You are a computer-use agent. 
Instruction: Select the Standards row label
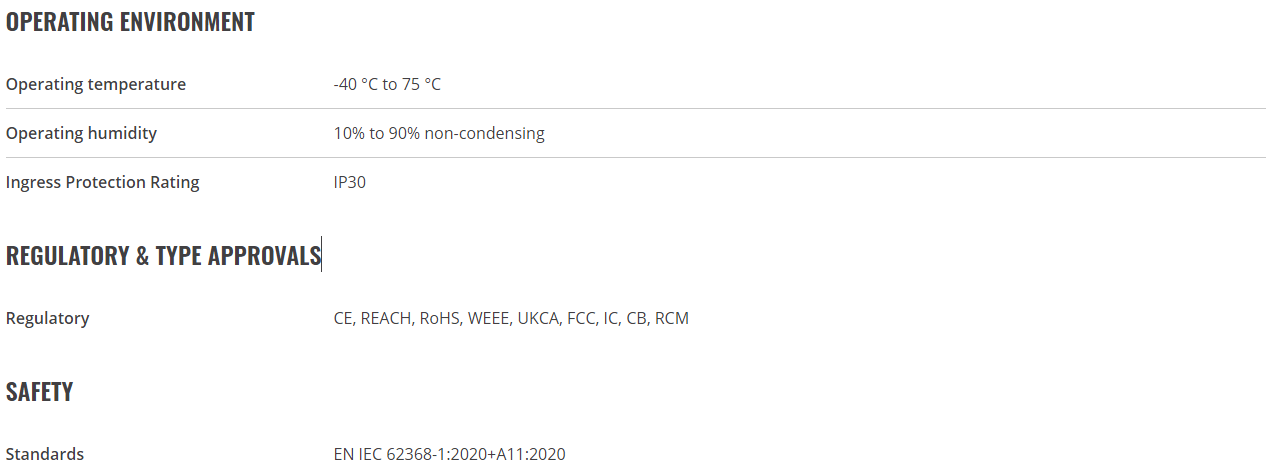pos(45,454)
